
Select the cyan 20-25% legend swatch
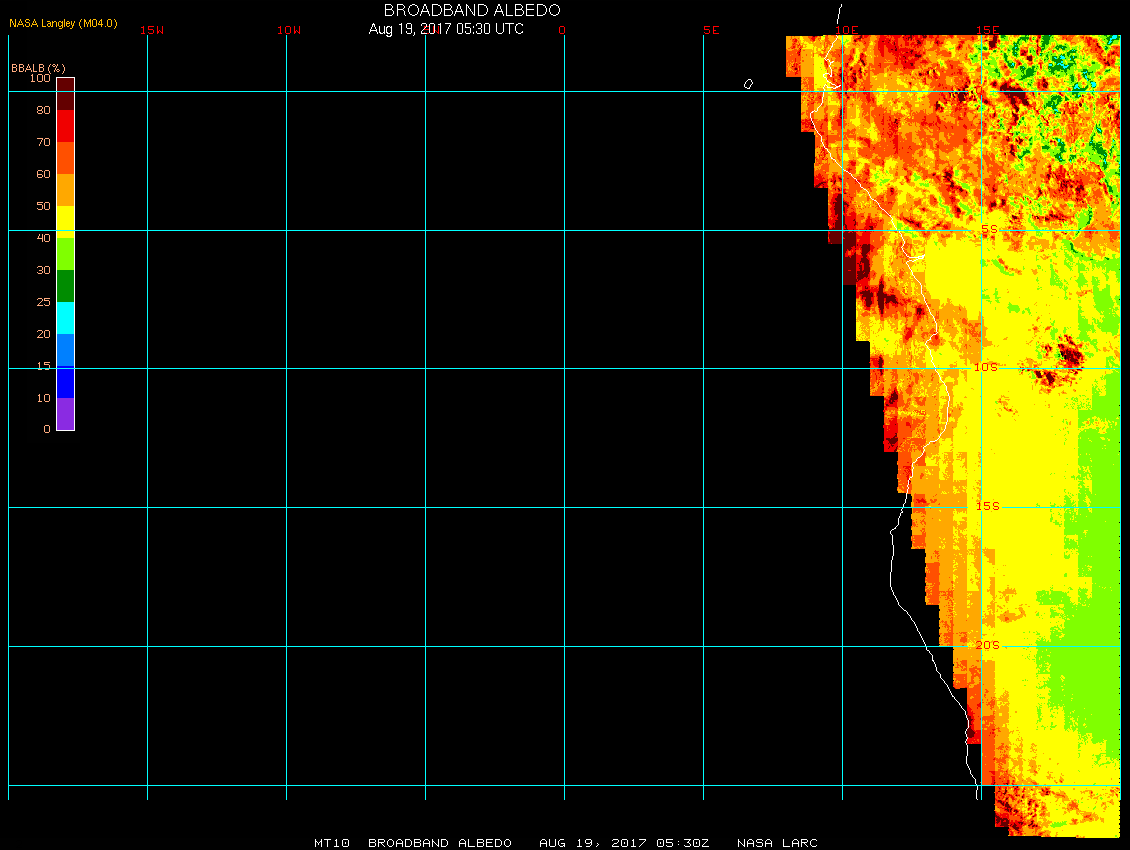(x=65, y=317)
